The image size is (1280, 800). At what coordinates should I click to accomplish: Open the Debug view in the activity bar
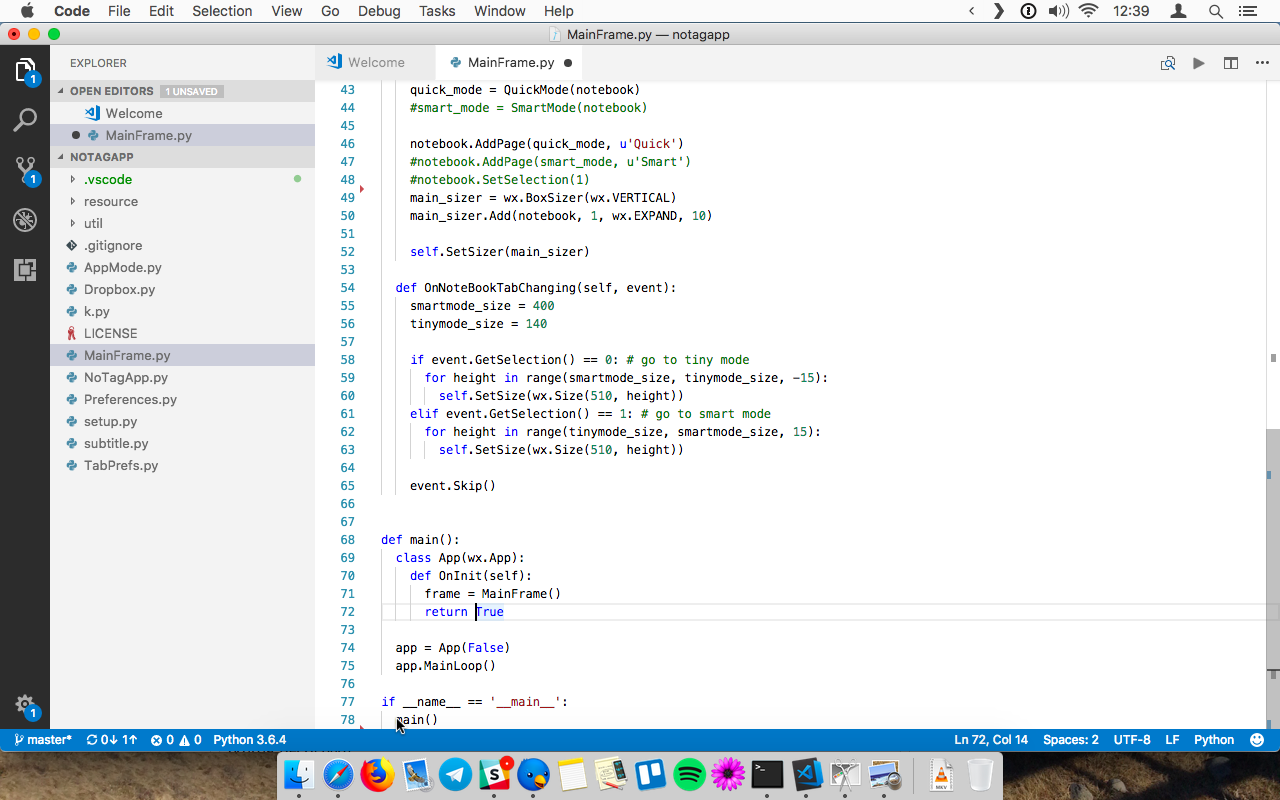tap(24, 220)
